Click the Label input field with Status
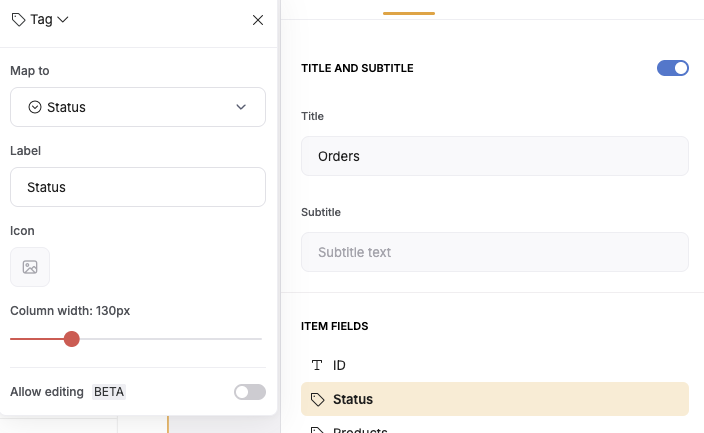Image resolution: width=704 pixels, height=433 pixels. coord(138,187)
